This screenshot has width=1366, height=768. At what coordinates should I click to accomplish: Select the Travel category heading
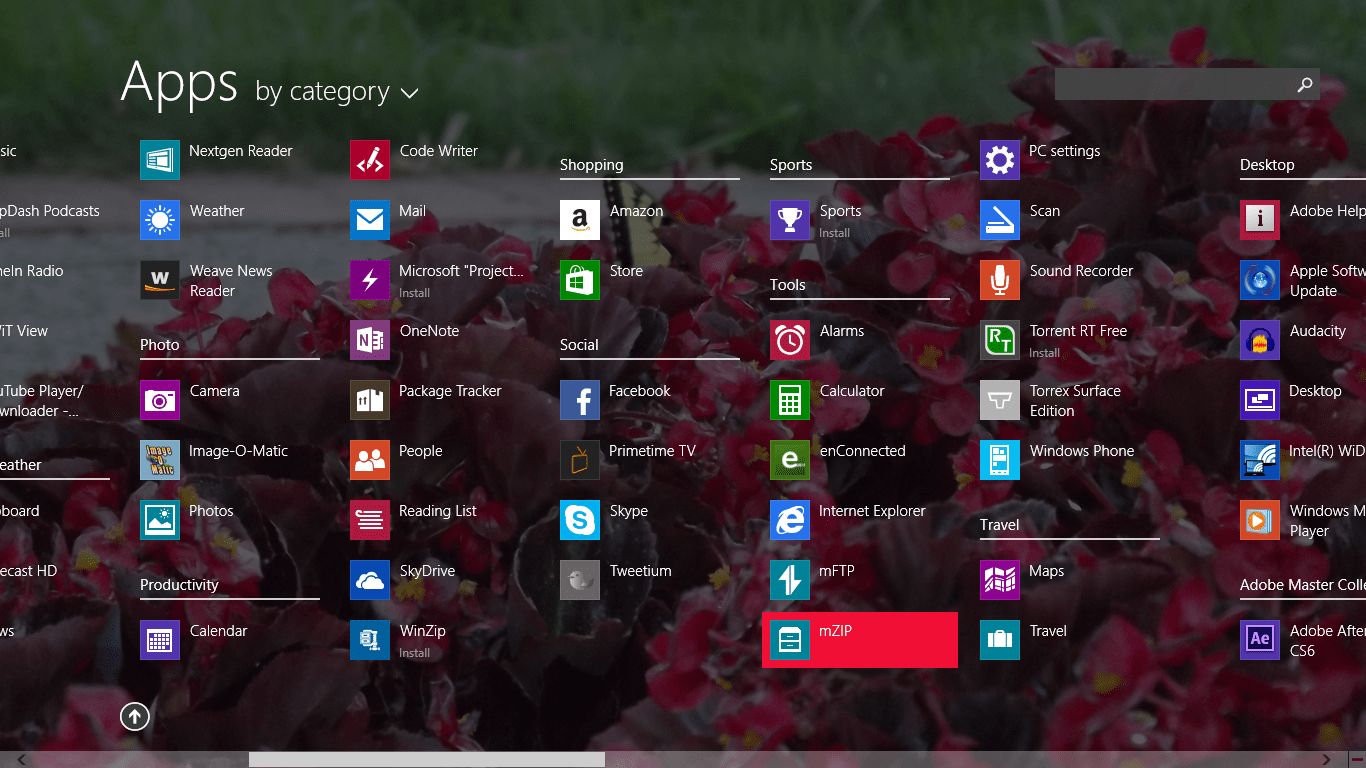[x=1000, y=524]
